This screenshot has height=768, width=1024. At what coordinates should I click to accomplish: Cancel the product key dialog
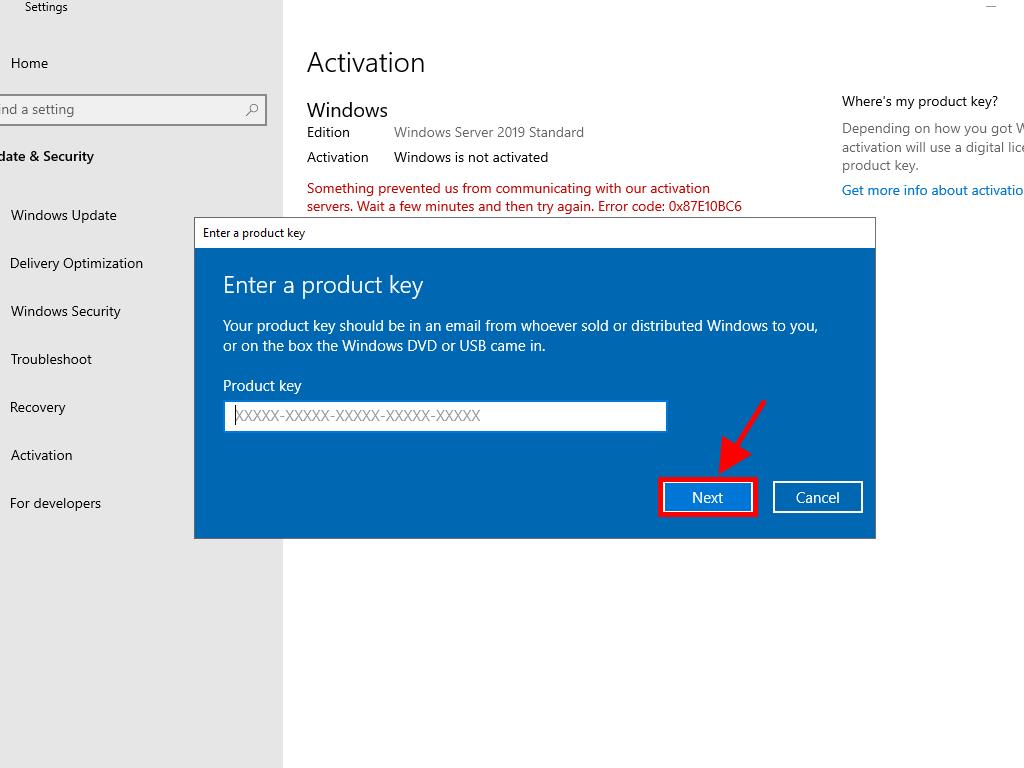click(818, 498)
